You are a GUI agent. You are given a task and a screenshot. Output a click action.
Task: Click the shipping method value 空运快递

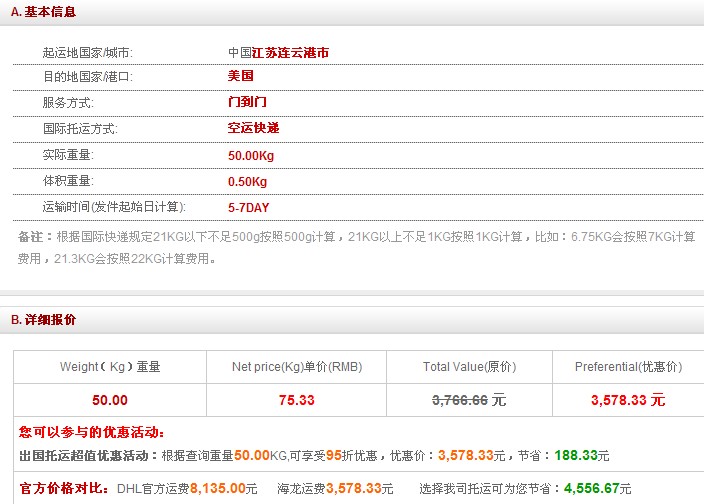253,128
